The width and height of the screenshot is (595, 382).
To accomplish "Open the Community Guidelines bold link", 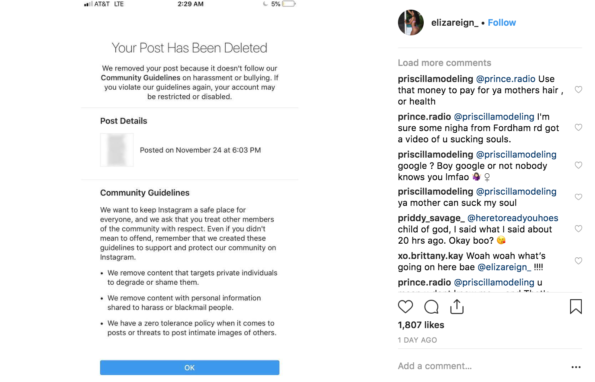I will pyautogui.click(x=140, y=78).
